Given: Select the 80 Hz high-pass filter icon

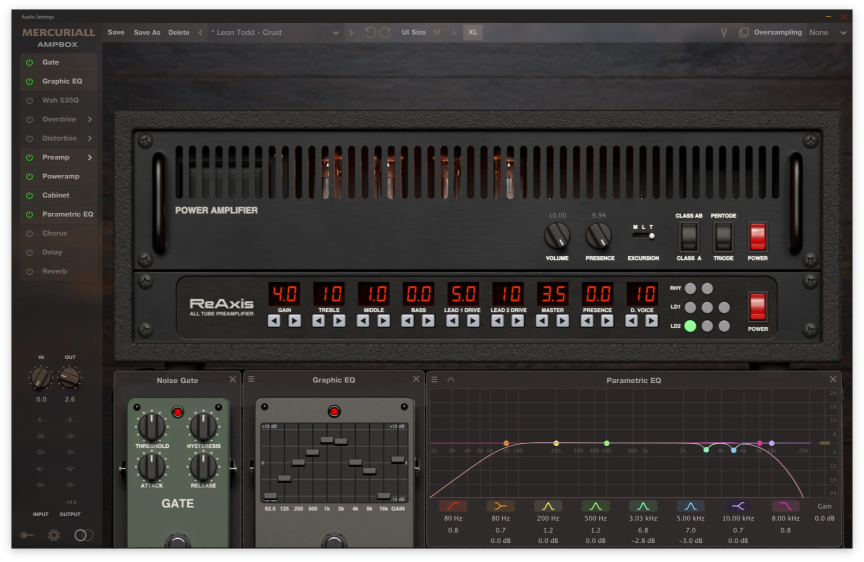Looking at the screenshot, I should click(453, 506).
